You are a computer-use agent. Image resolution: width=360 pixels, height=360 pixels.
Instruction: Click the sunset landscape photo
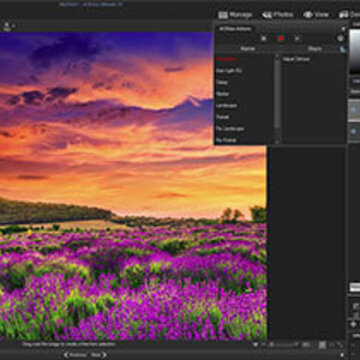coord(133,186)
